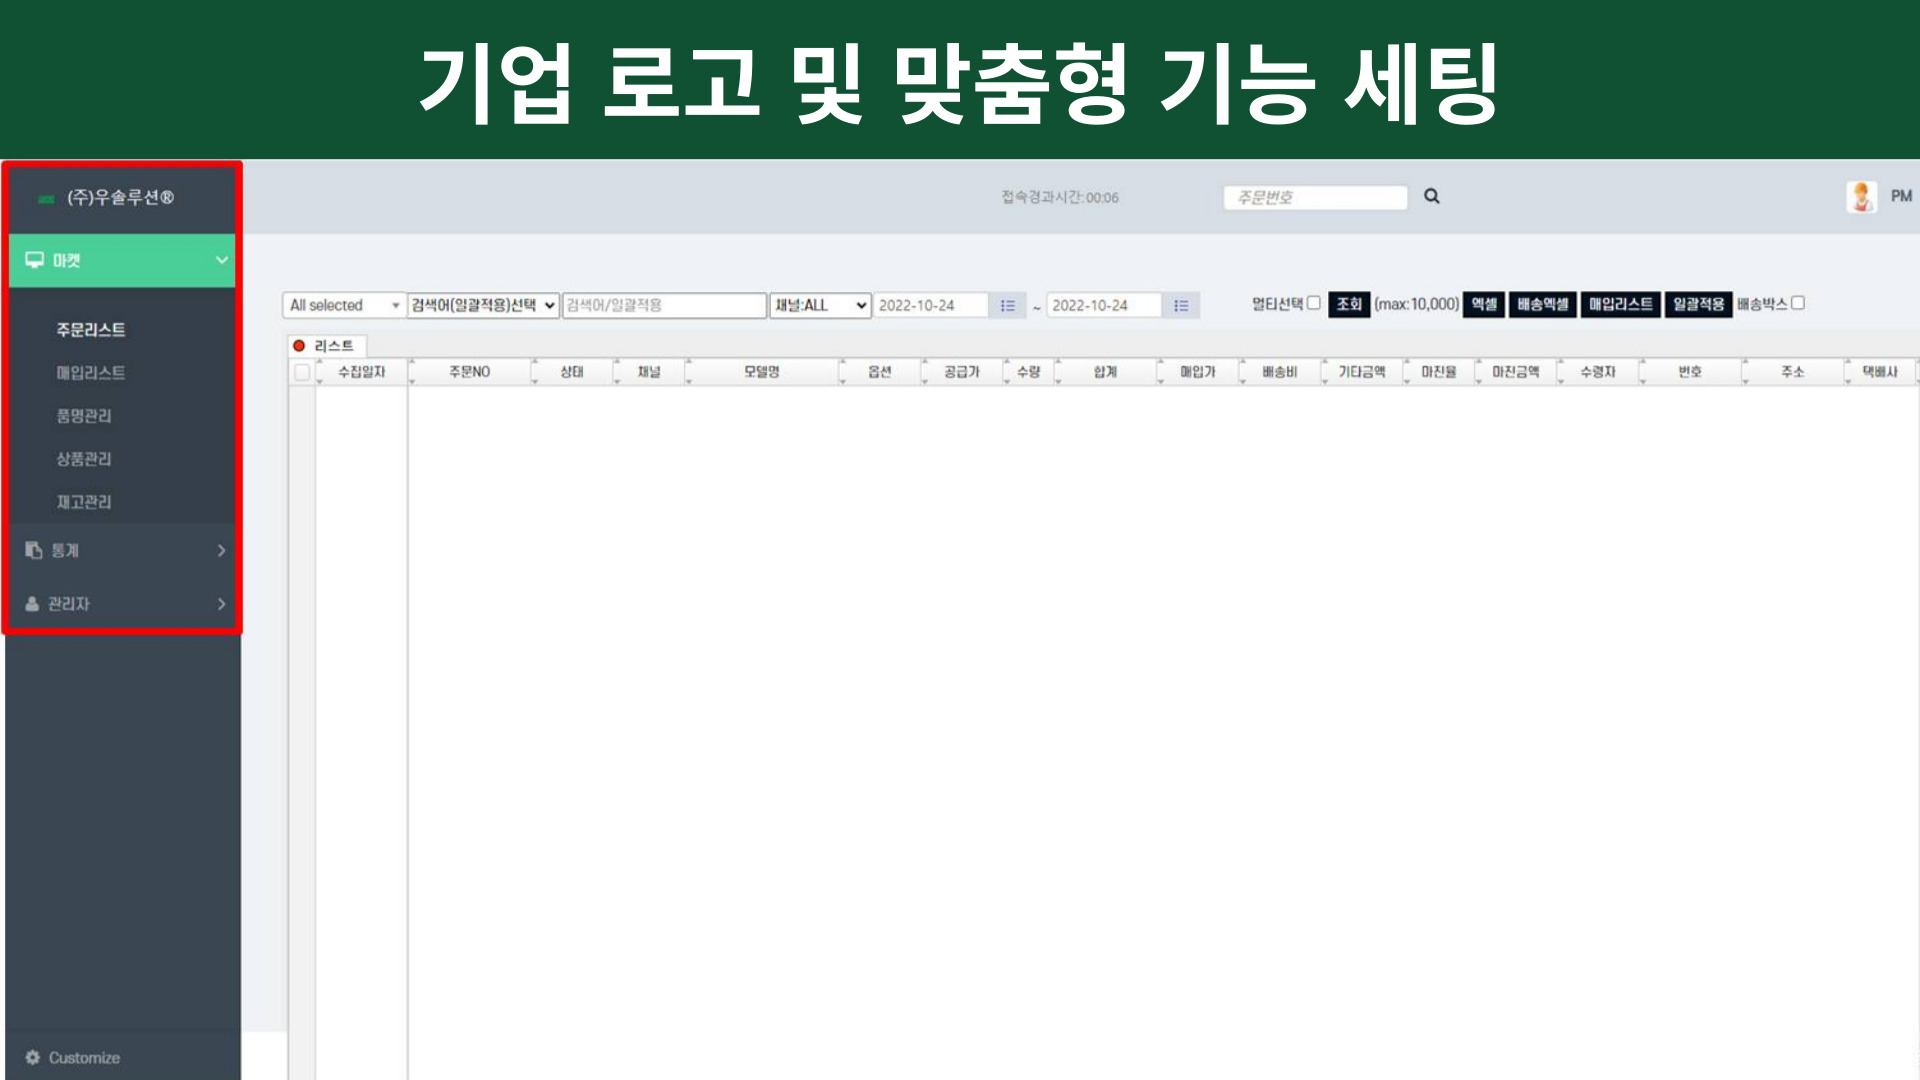Check the select-all checkbox in table header
1920x1080 pixels.
click(x=302, y=372)
